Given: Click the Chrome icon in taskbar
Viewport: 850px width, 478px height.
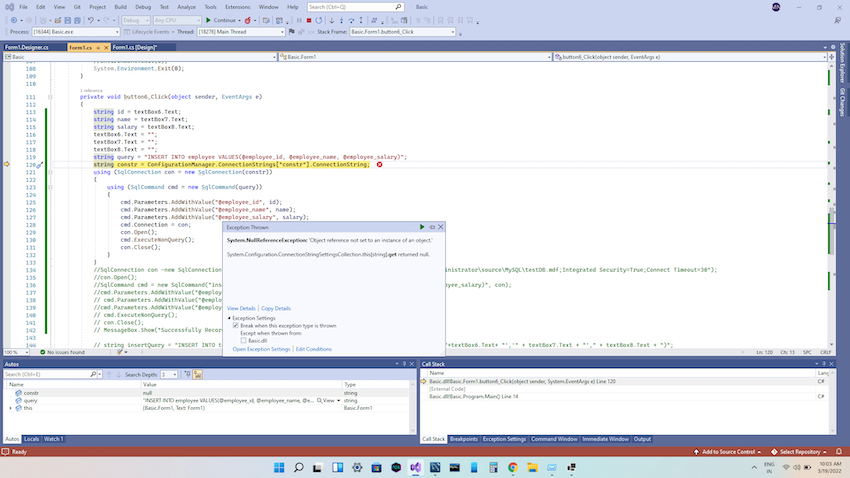Looking at the screenshot, I should [513, 467].
